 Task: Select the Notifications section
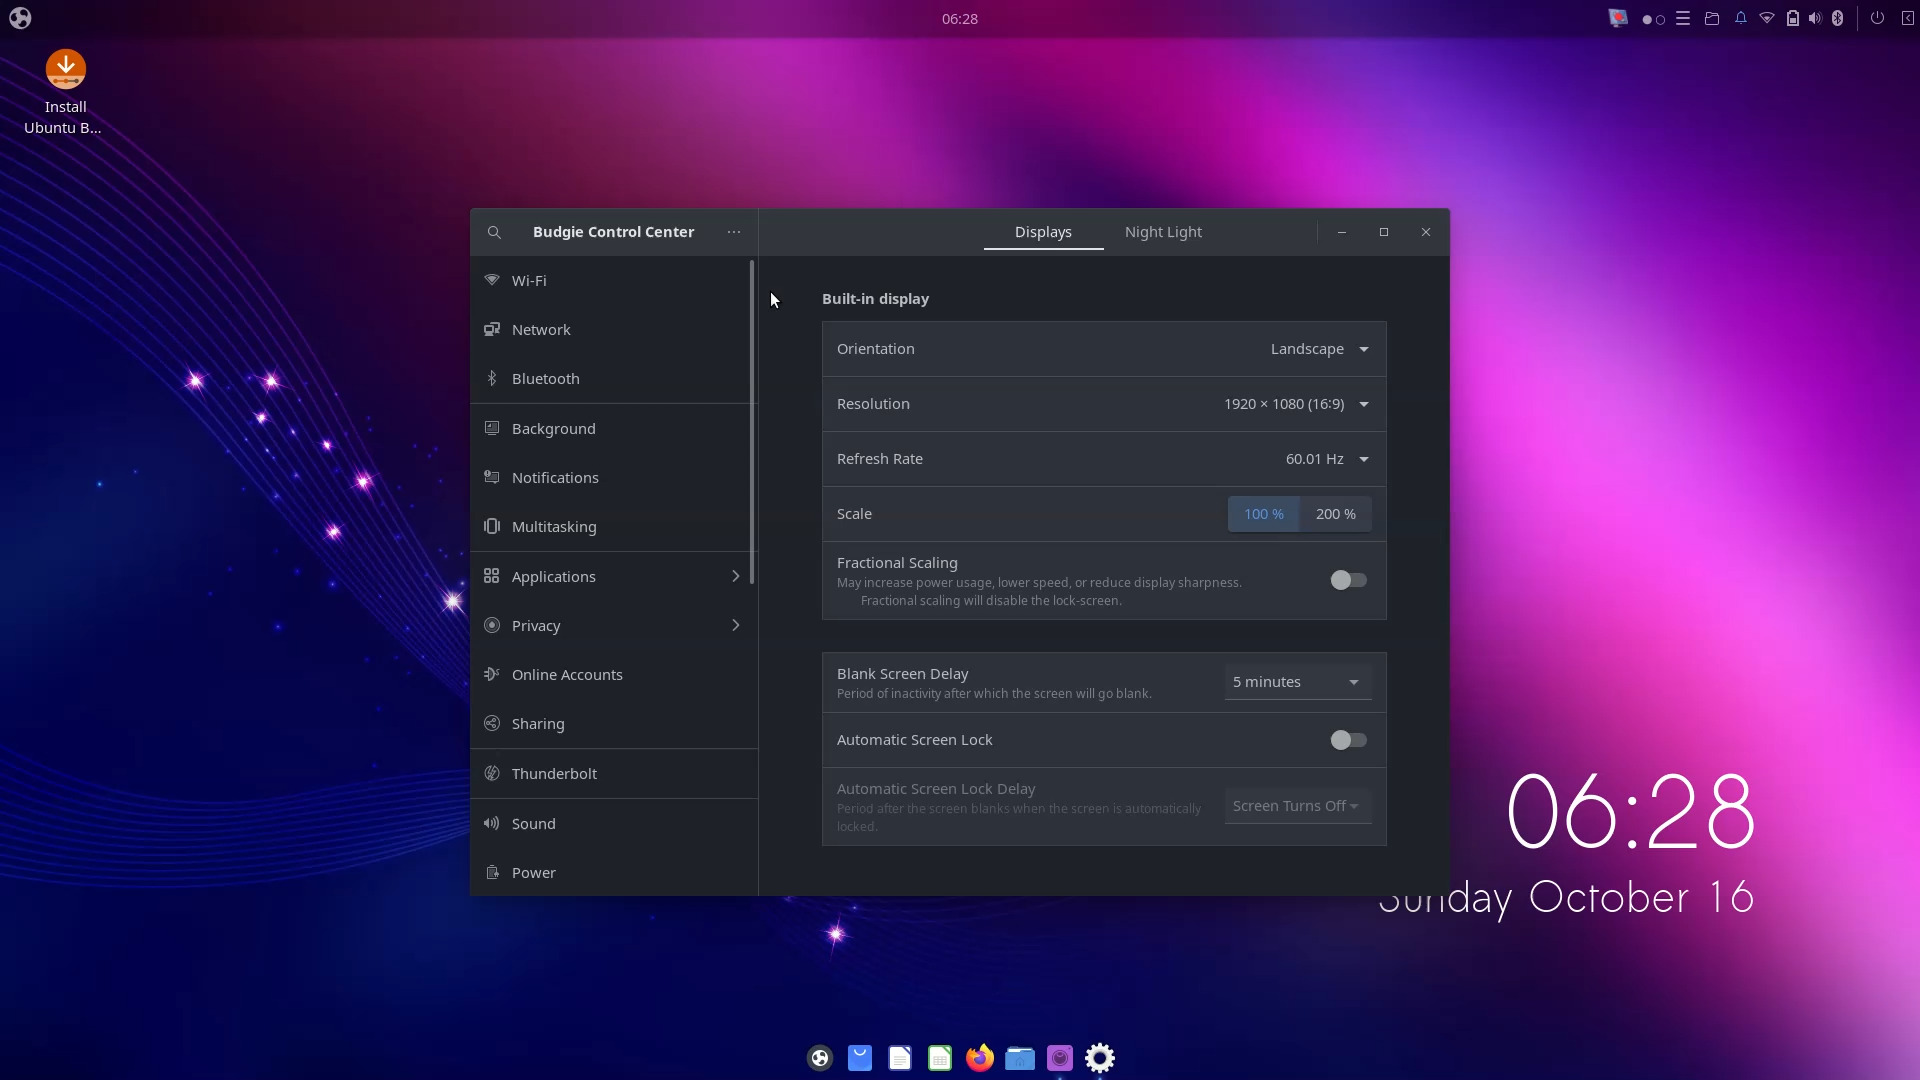pyautogui.click(x=555, y=477)
